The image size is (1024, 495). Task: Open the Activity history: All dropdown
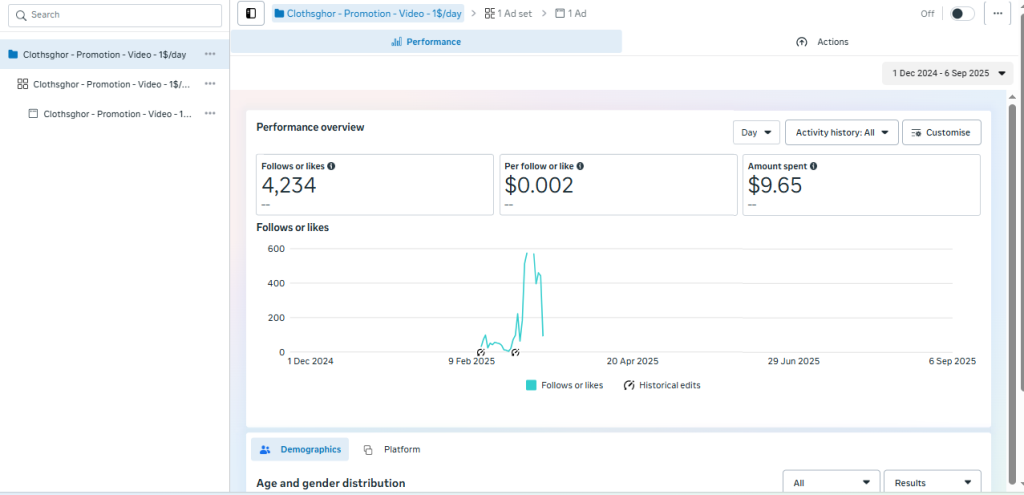click(841, 132)
